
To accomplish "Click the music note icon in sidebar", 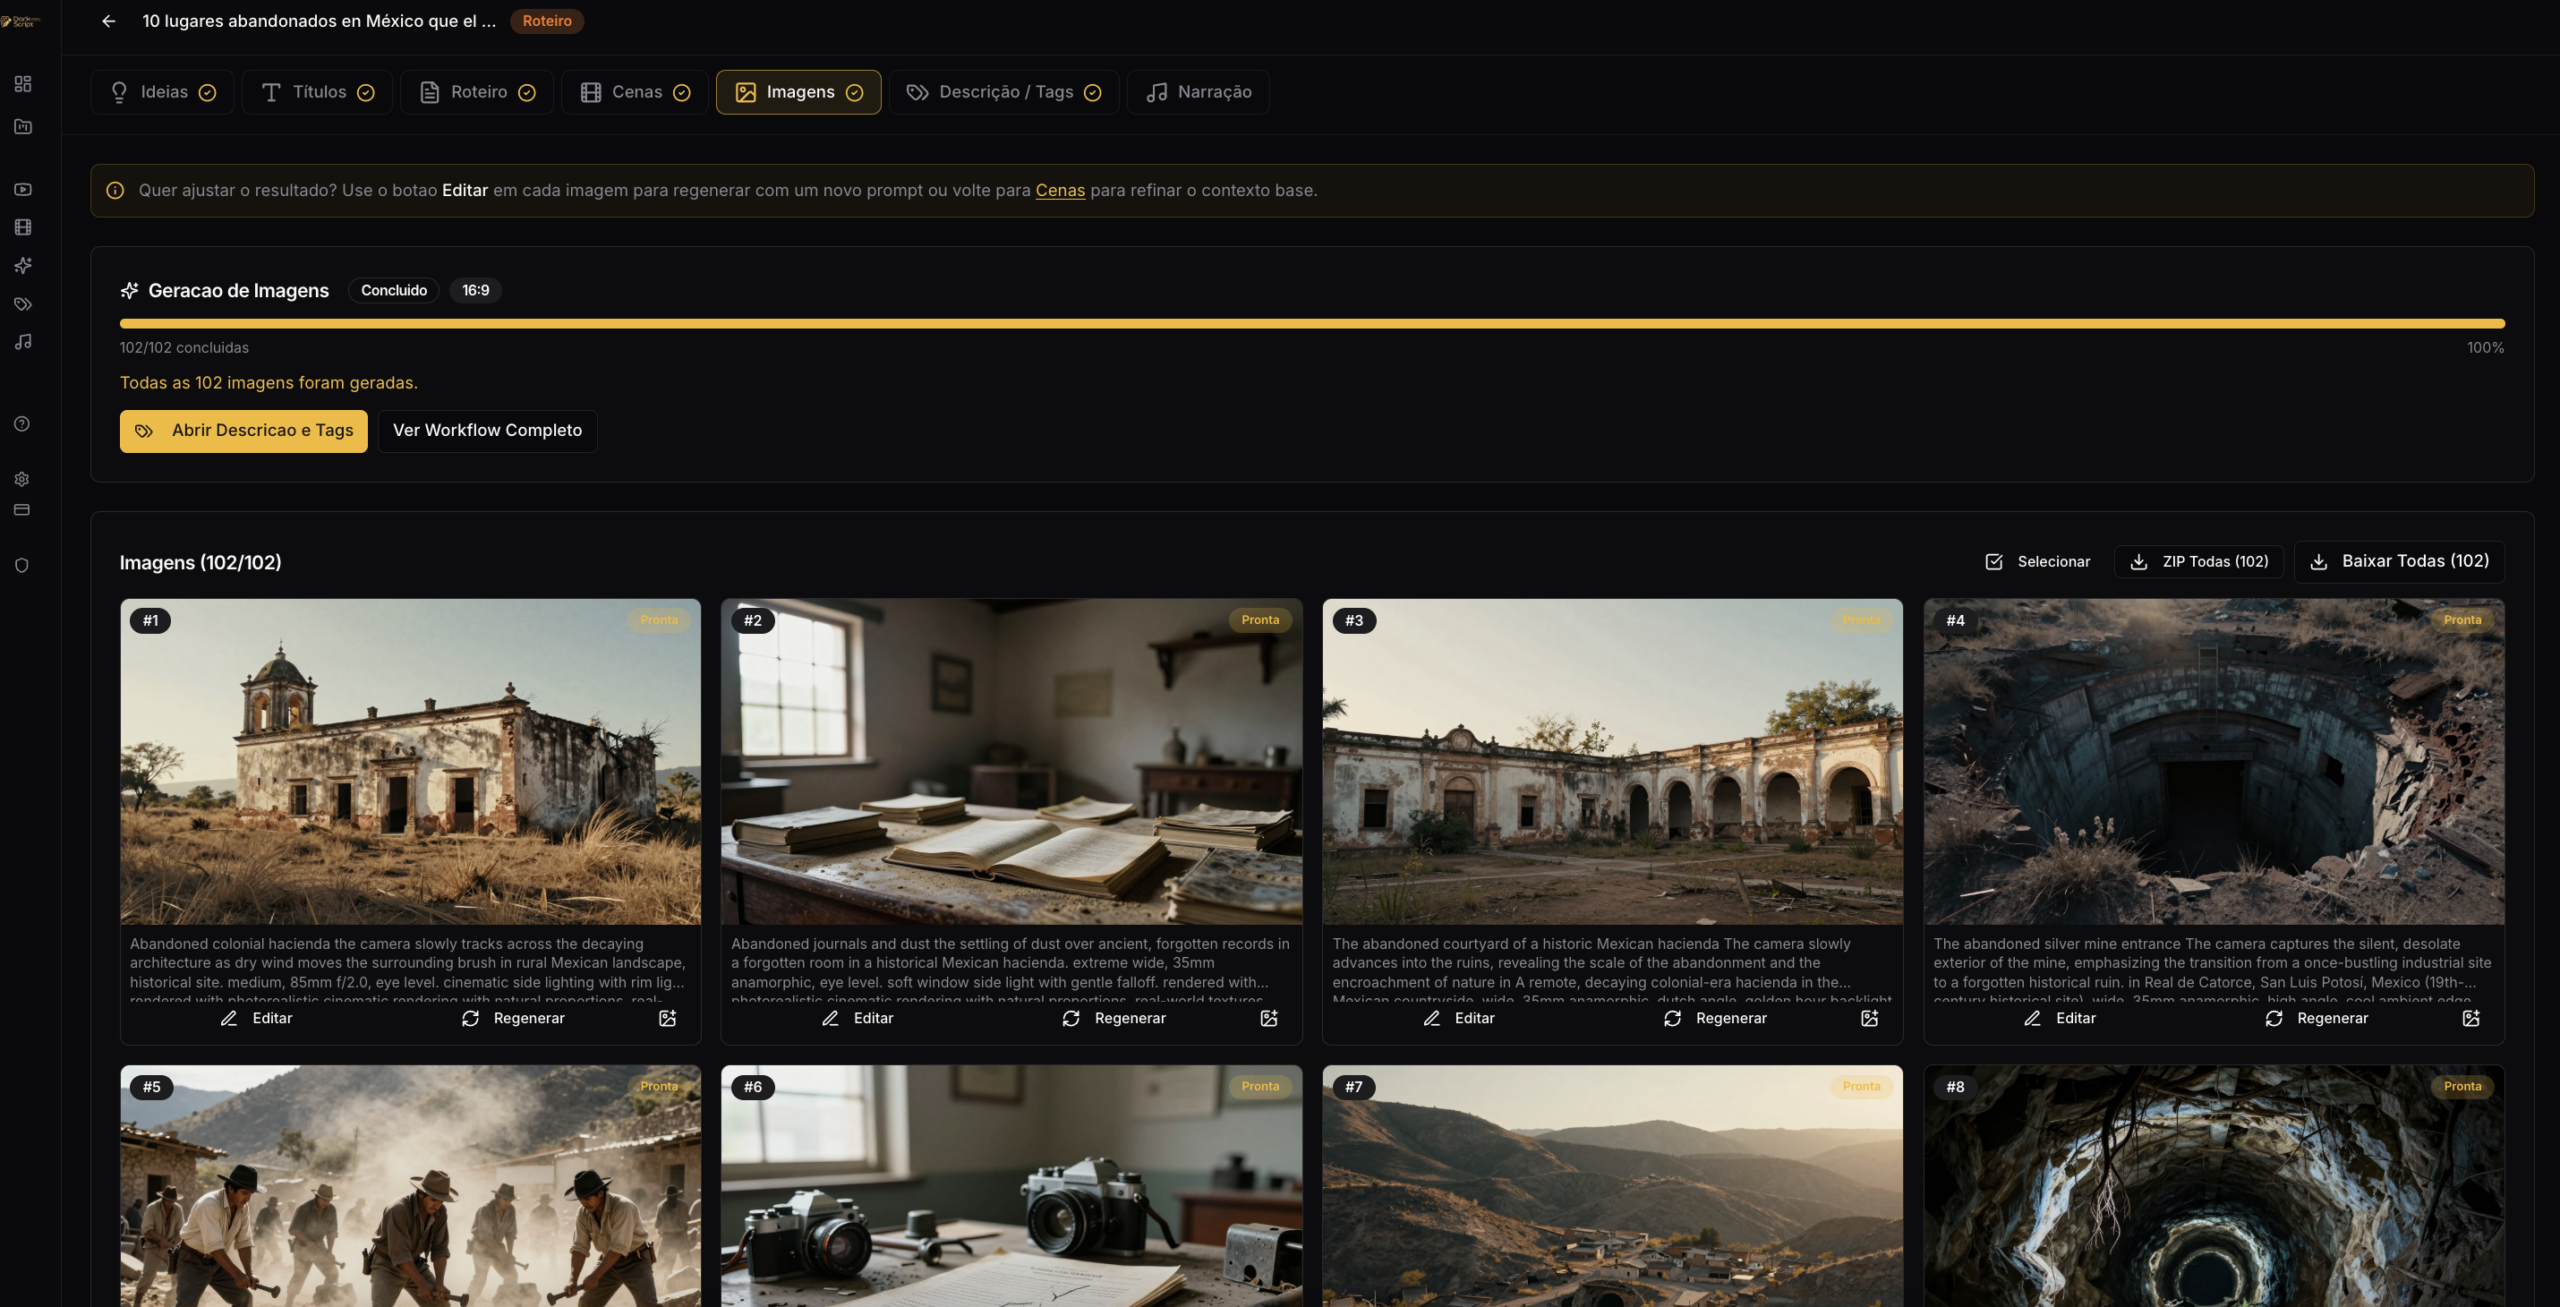I will click(x=23, y=342).
